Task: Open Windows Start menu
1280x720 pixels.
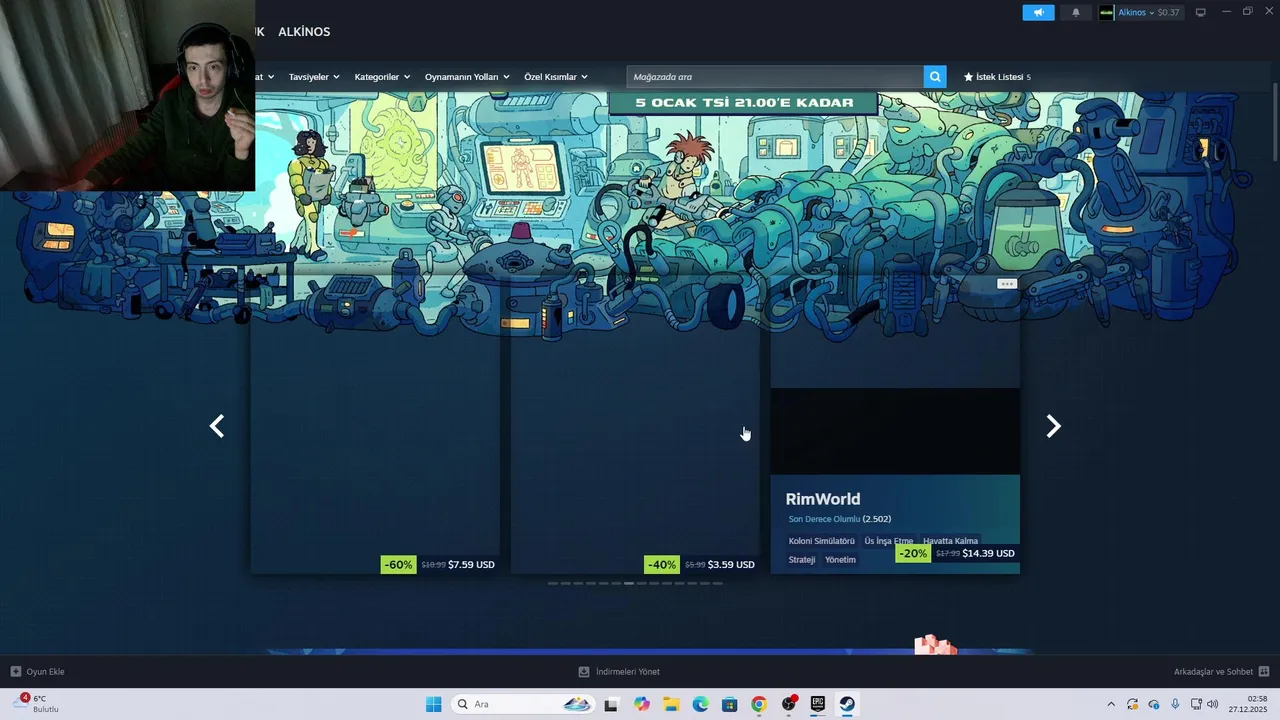Action: 433,704
